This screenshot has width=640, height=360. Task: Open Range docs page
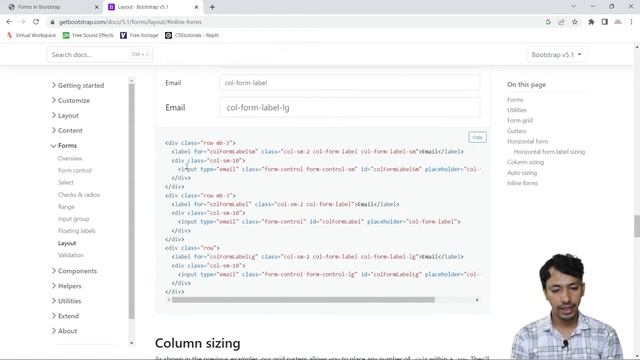(x=66, y=207)
